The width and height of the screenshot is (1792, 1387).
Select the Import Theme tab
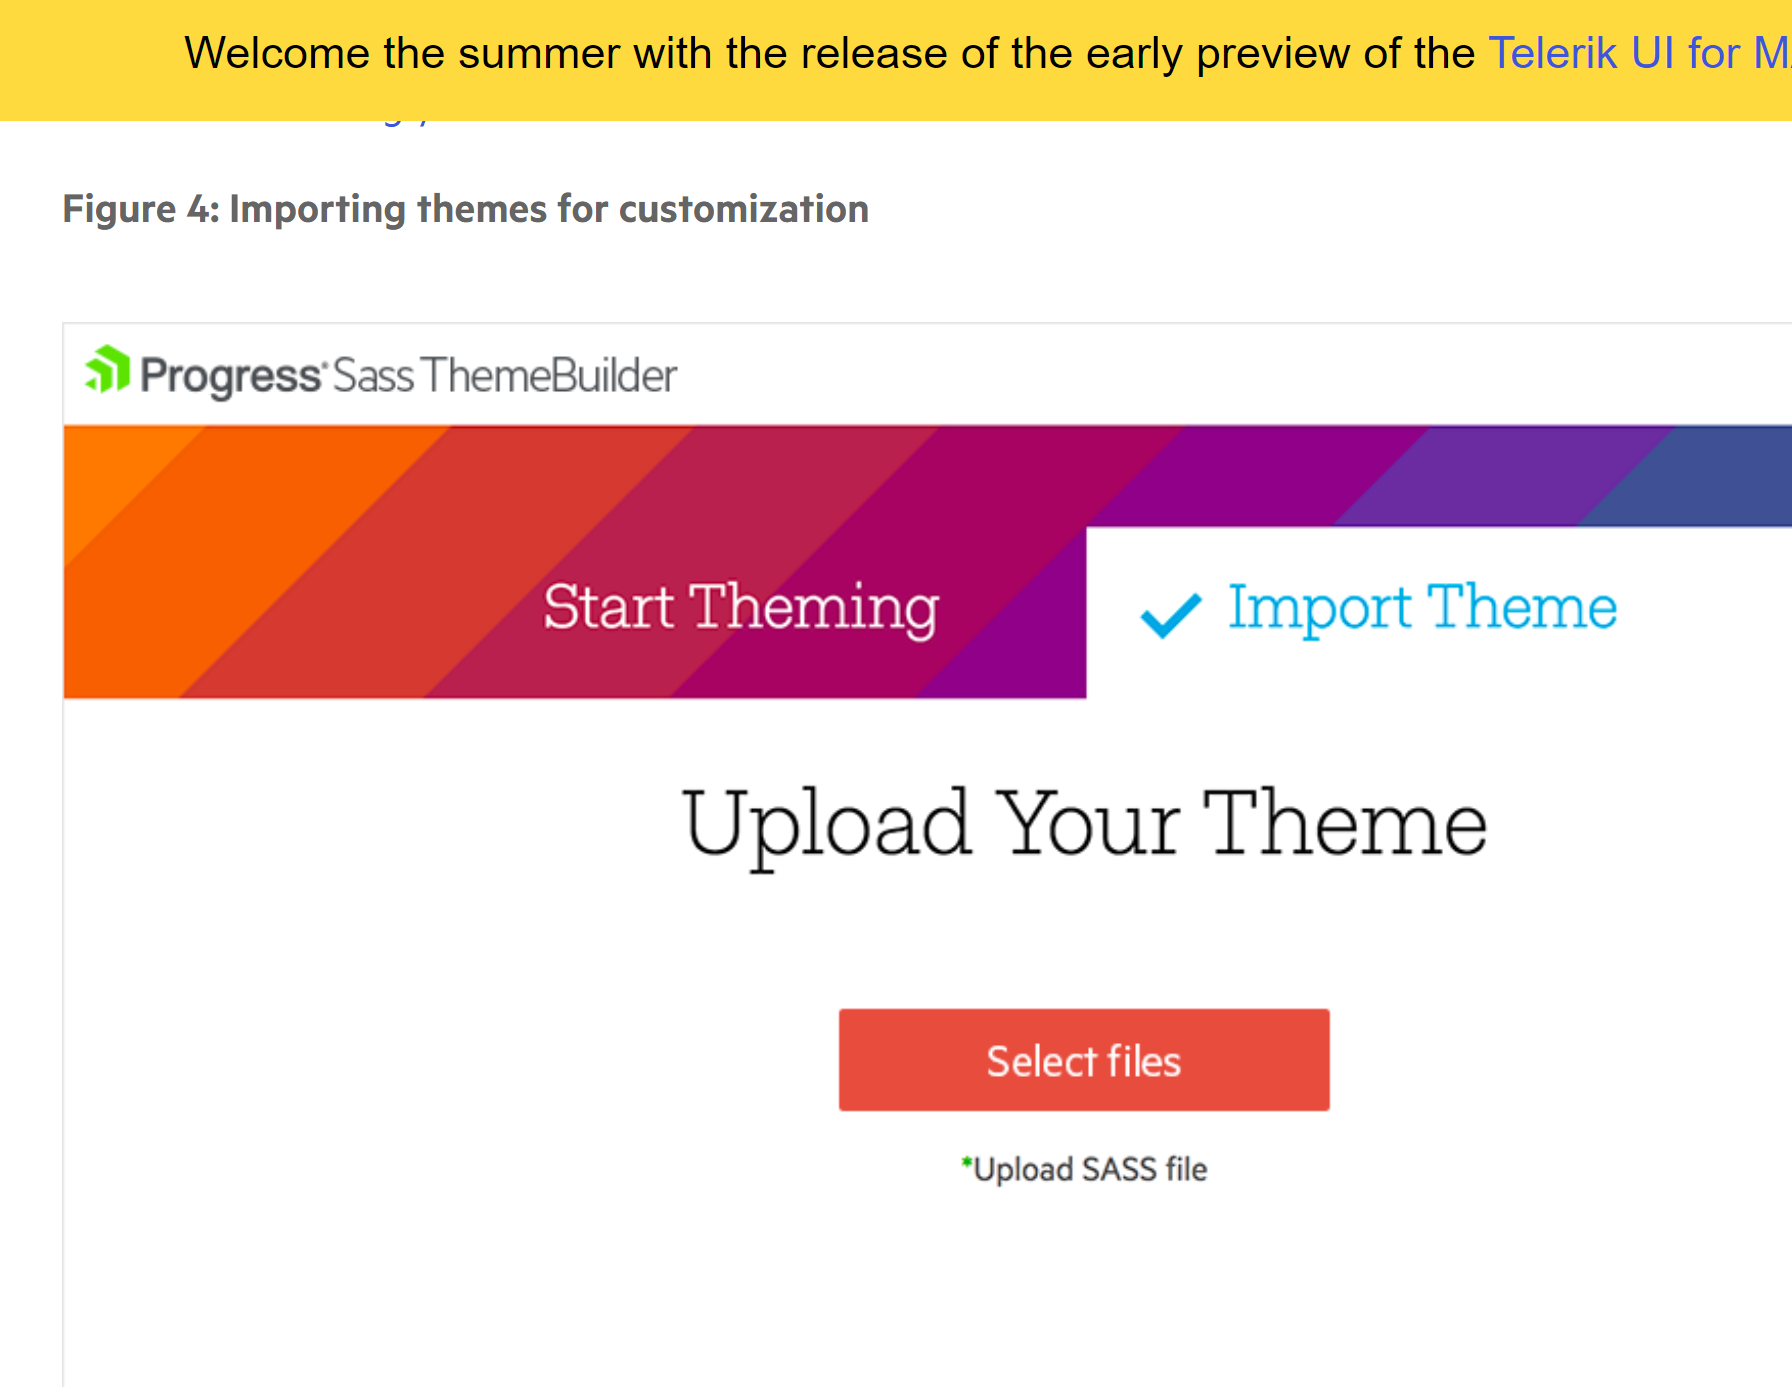(1421, 608)
